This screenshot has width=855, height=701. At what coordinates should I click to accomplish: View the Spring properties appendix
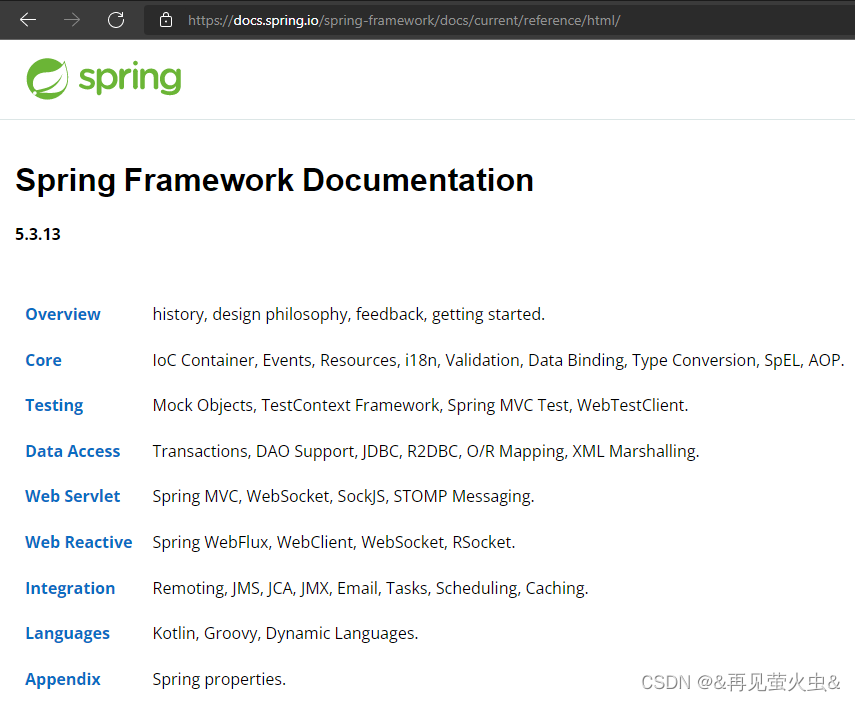(218, 679)
